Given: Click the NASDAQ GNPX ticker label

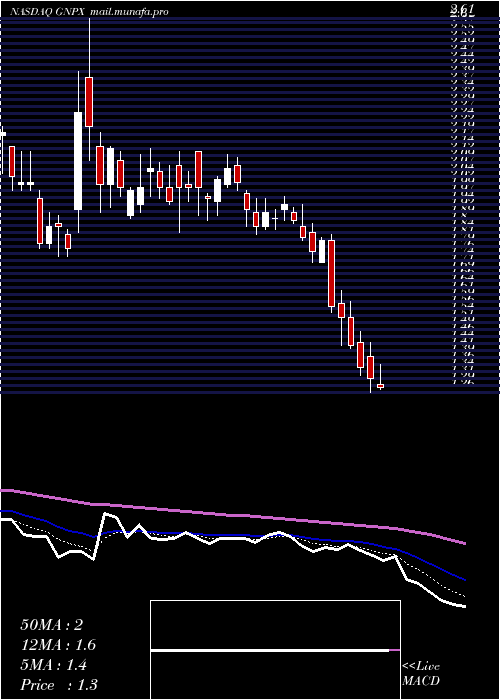Looking at the screenshot, I should click(x=48, y=12).
